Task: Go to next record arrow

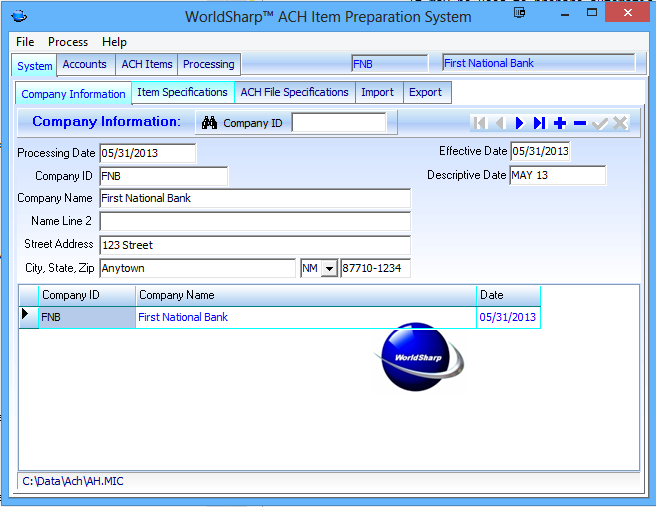Action: click(x=520, y=123)
